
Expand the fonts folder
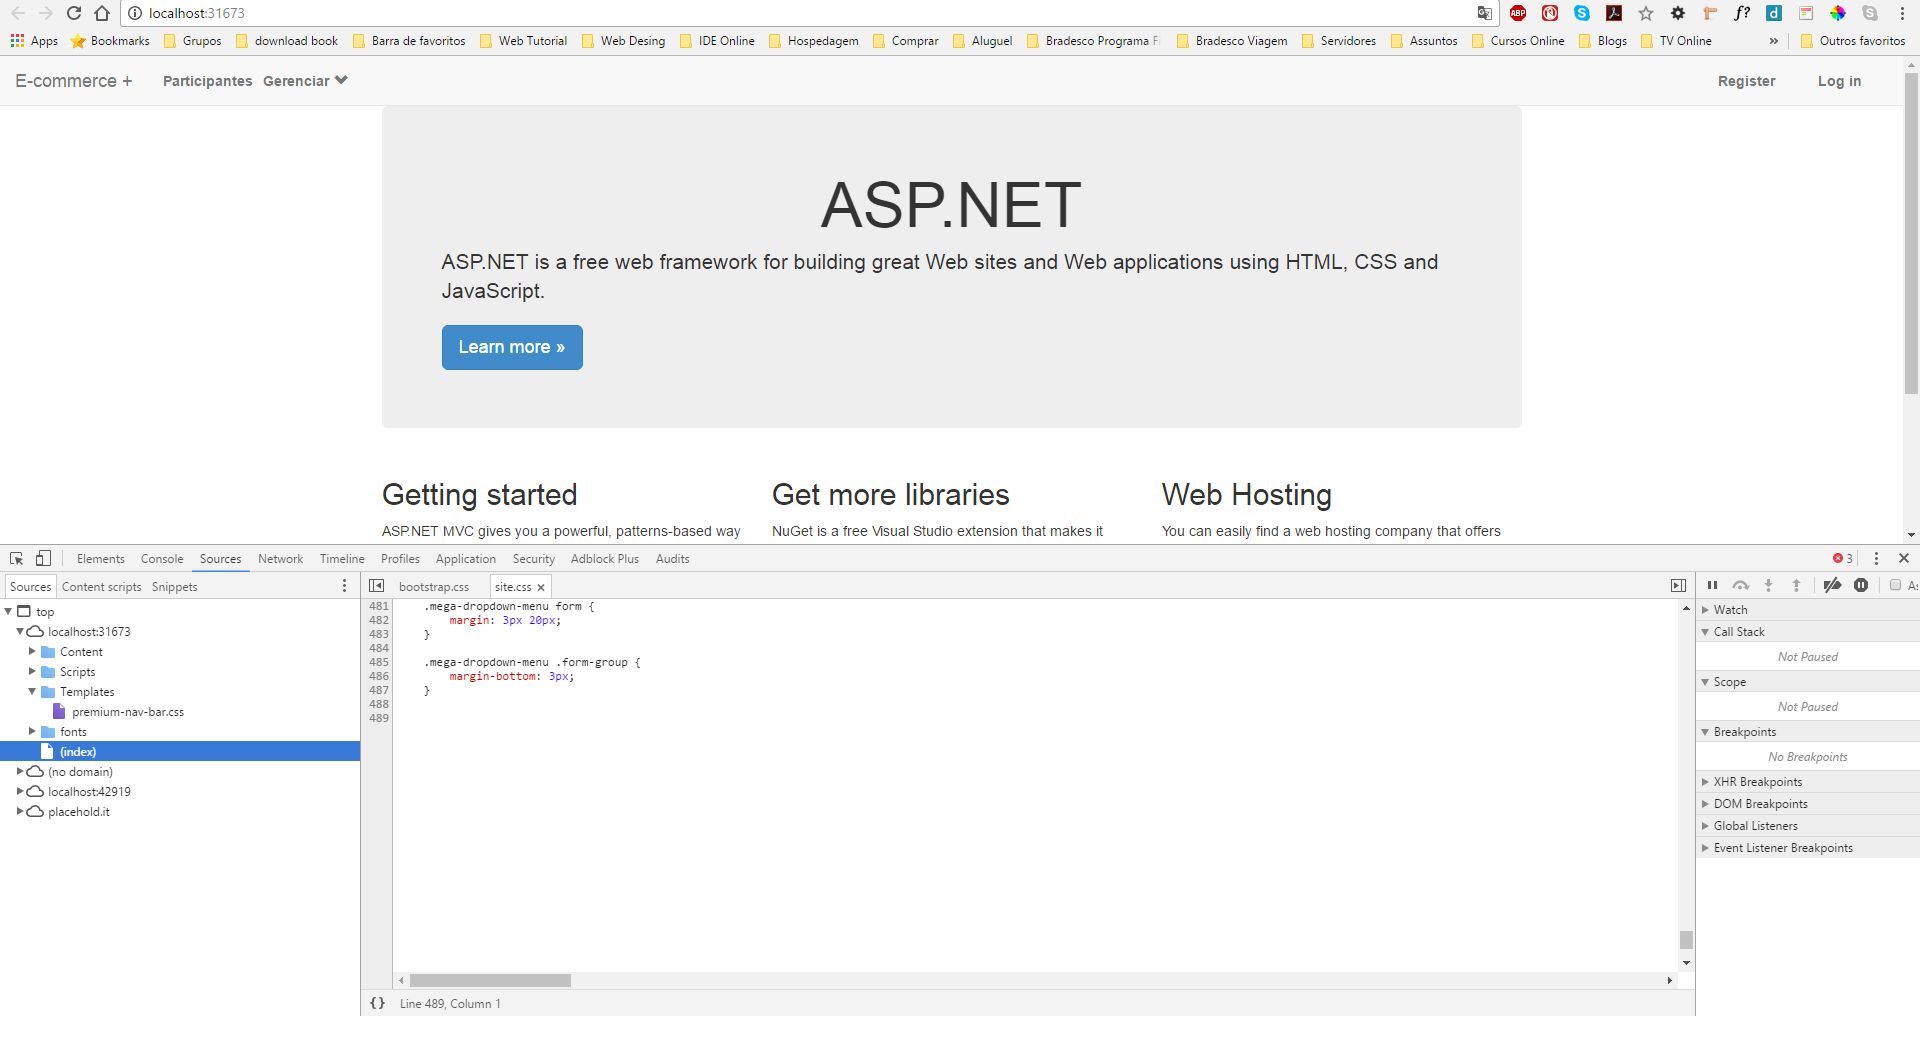[x=32, y=731]
